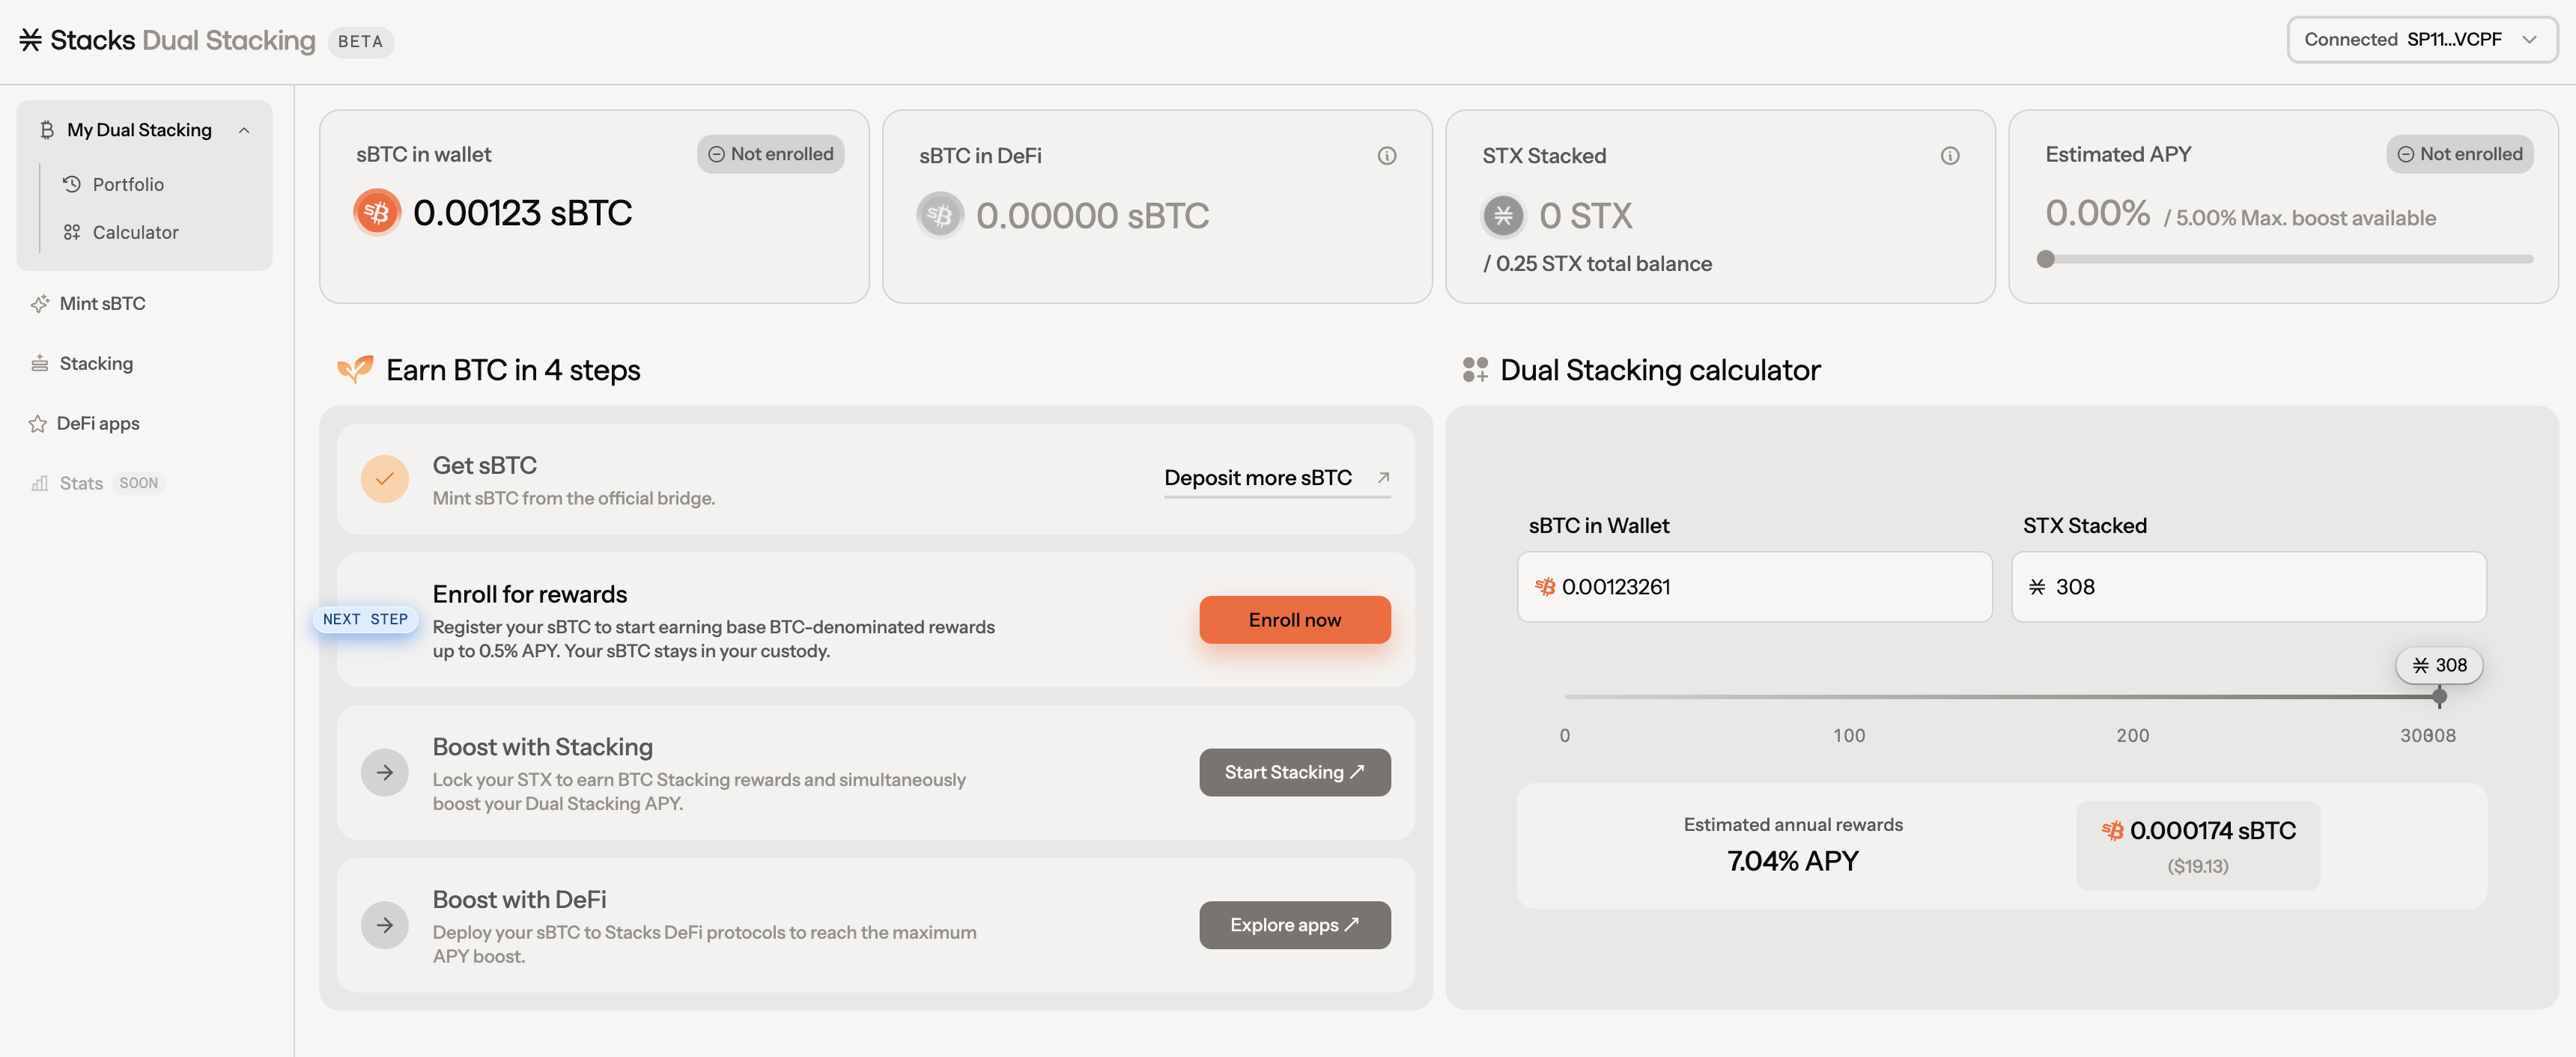2576x1057 pixels.
Task: Click the Stacks logo icon in header
Action: click(x=30, y=40)
